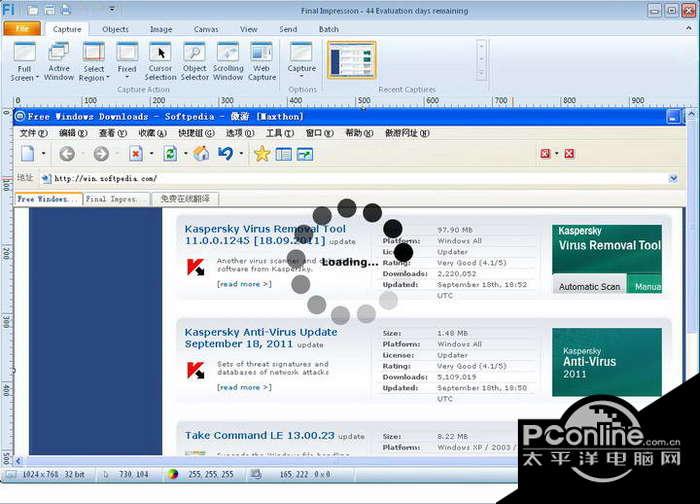Viewport: 700px width, 504px height.
Task: Click the Fixed region capture tool
Action: point(127,62)
